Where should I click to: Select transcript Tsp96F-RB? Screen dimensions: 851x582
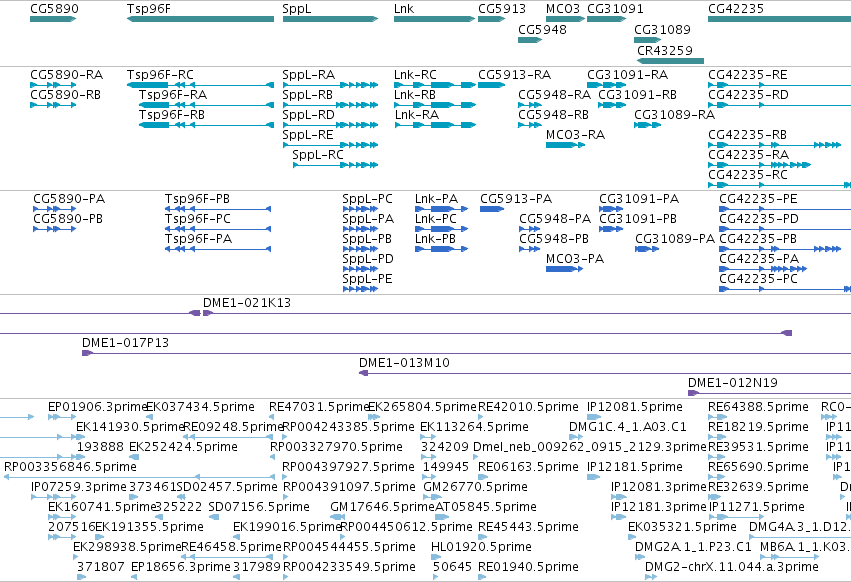click(x=206, y=125)
